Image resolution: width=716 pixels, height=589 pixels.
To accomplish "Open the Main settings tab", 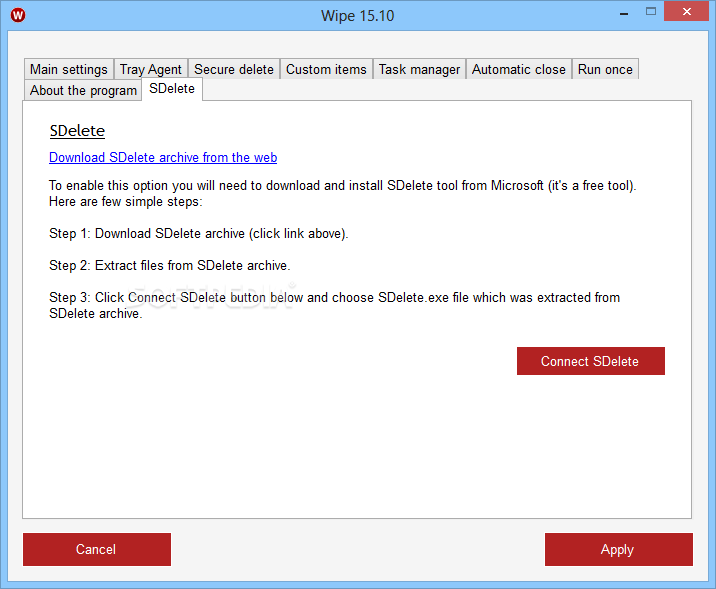I will pos(68,69).
